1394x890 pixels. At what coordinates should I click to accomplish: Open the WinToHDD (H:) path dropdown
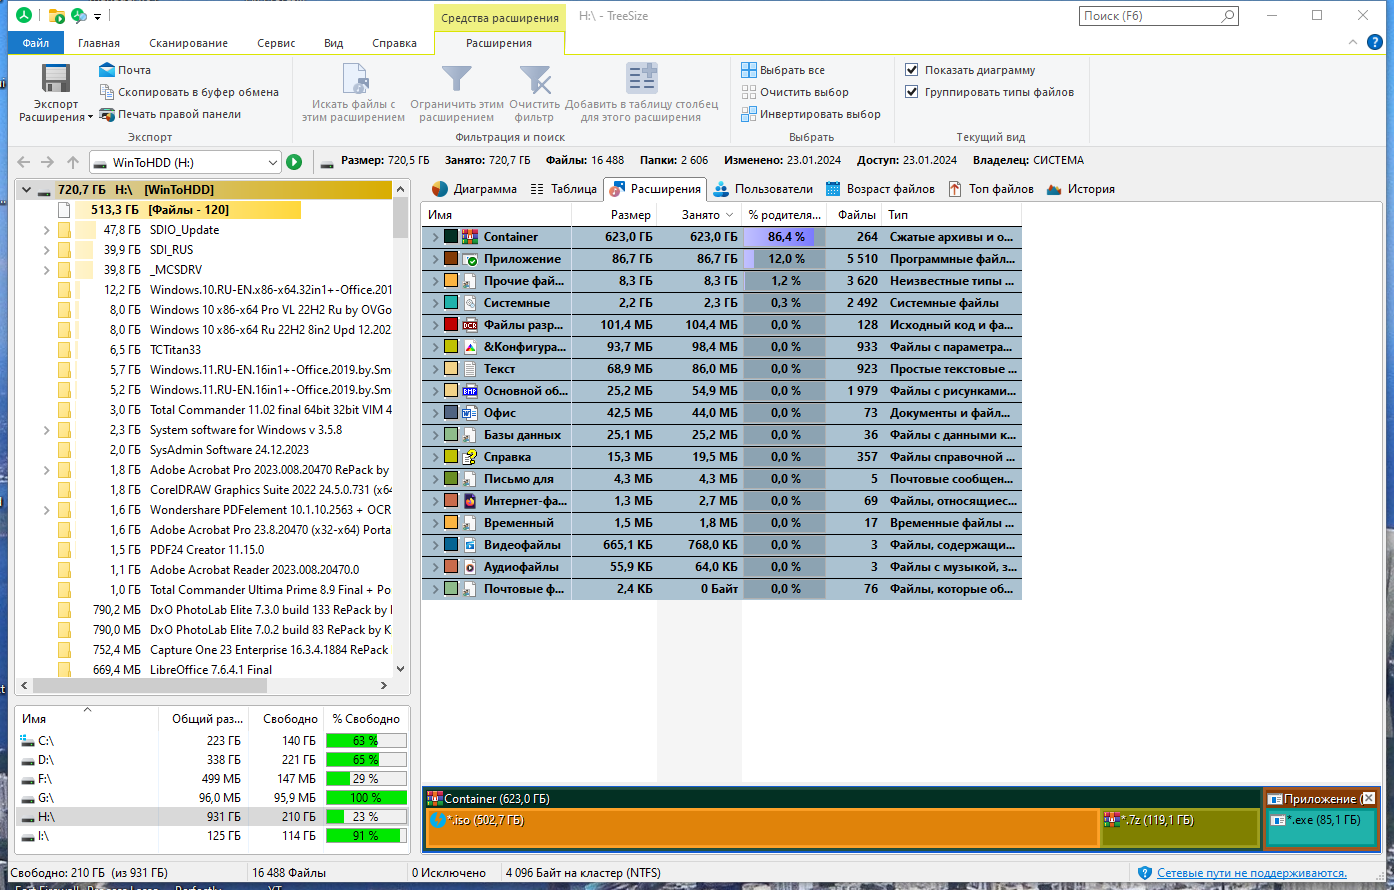[x=273, y=162]
